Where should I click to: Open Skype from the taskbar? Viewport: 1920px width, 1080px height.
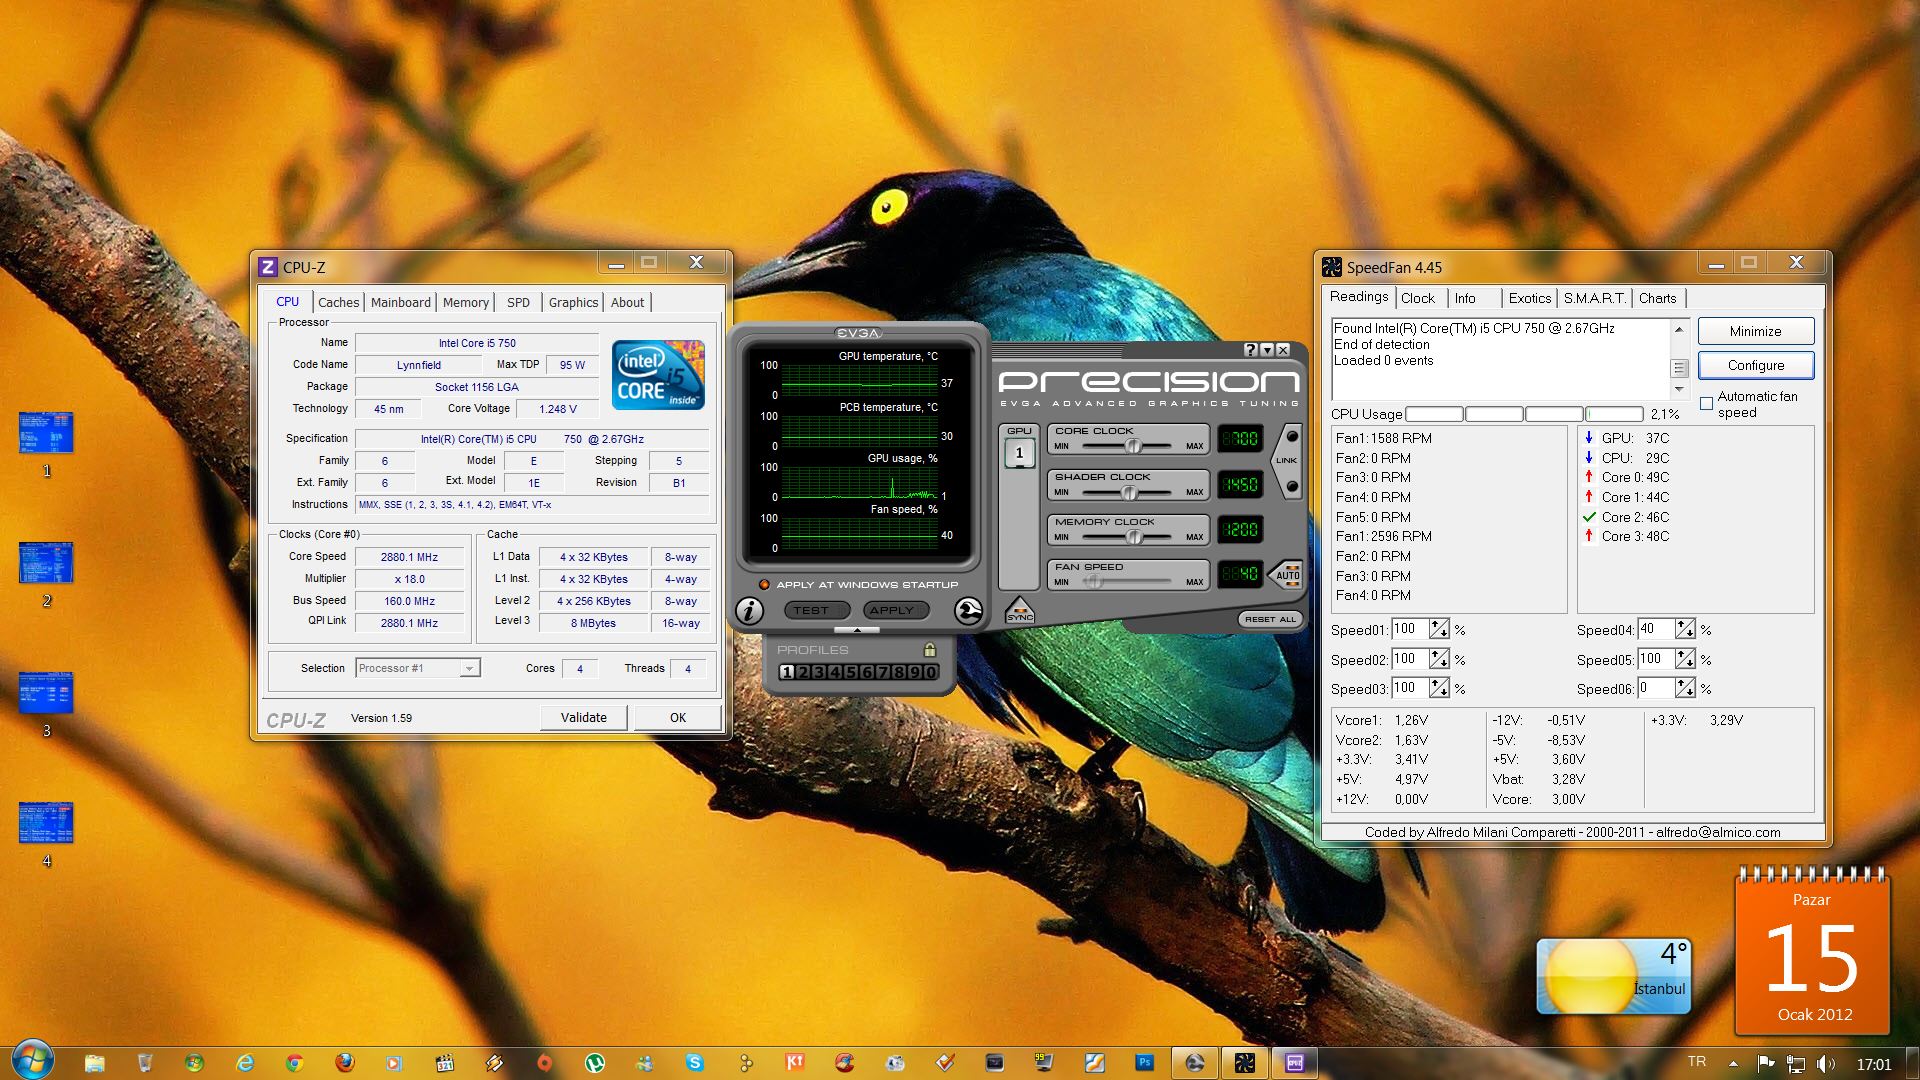pos(694,1063)
